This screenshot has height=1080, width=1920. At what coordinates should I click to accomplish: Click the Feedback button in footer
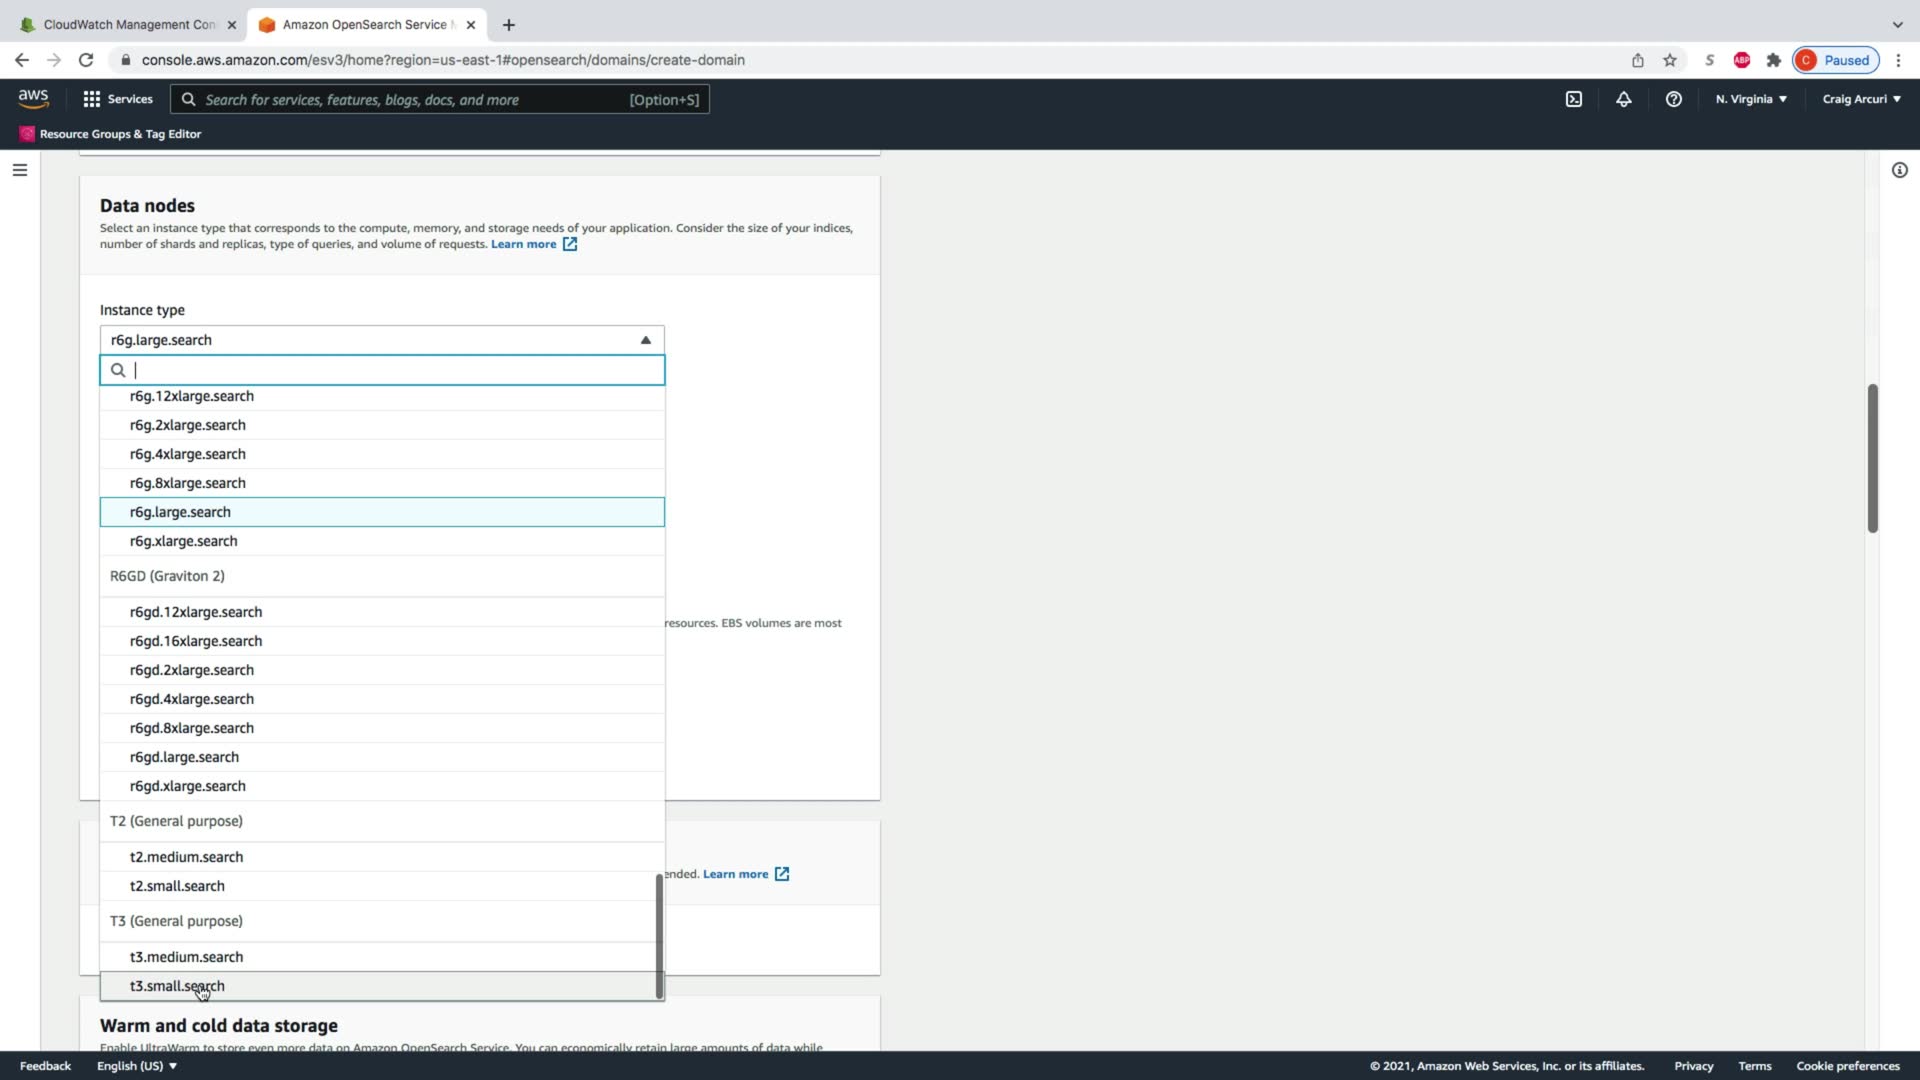coord(45,1066)
